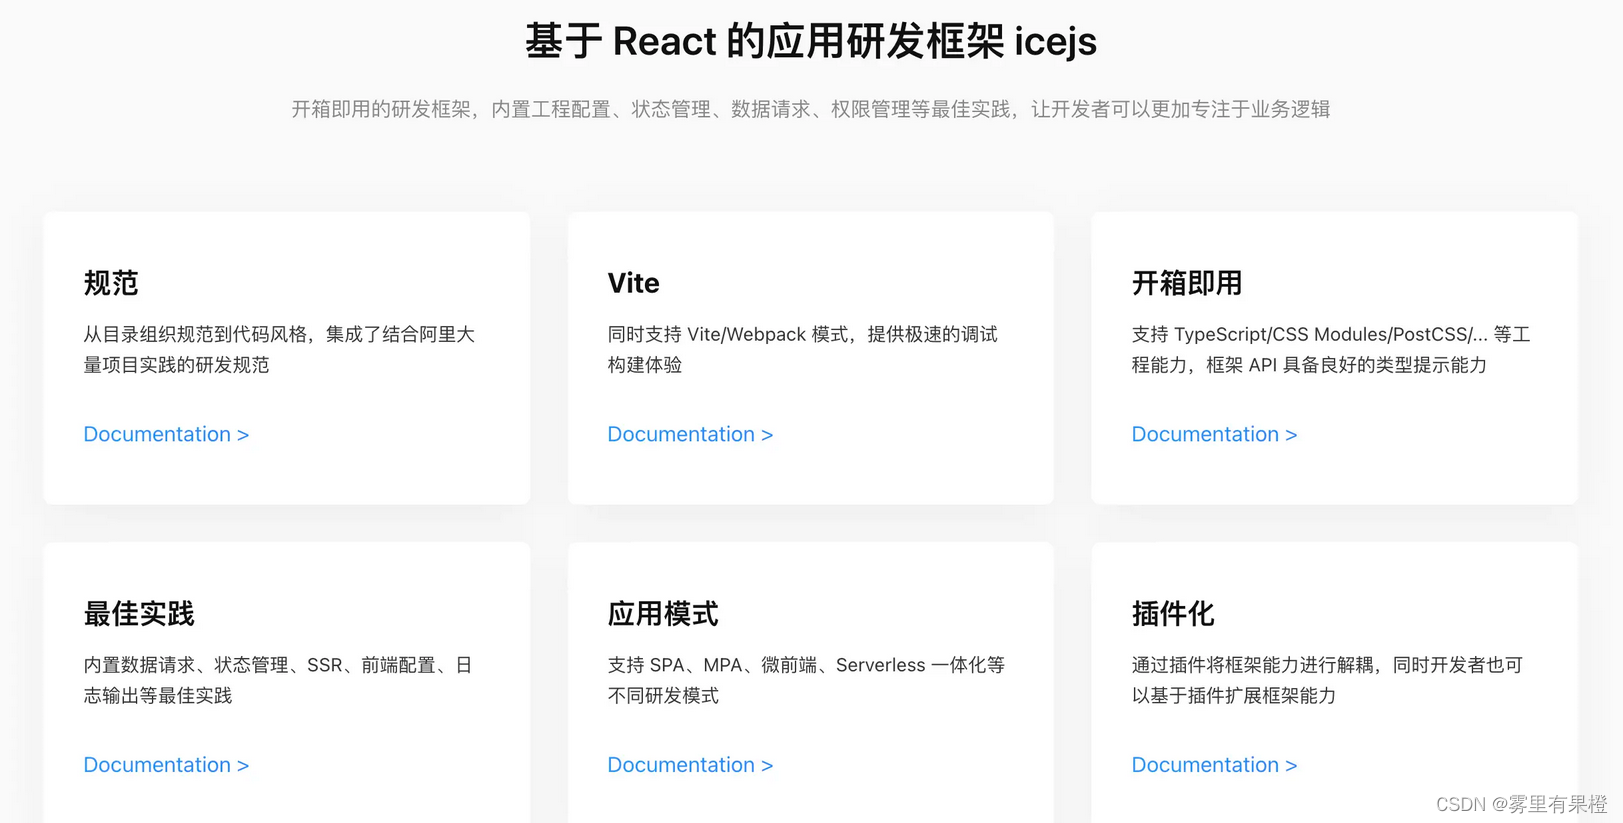Click the 应用模式 card title
The width and height of the screenshot is (1623, 823).
point(663,614)
